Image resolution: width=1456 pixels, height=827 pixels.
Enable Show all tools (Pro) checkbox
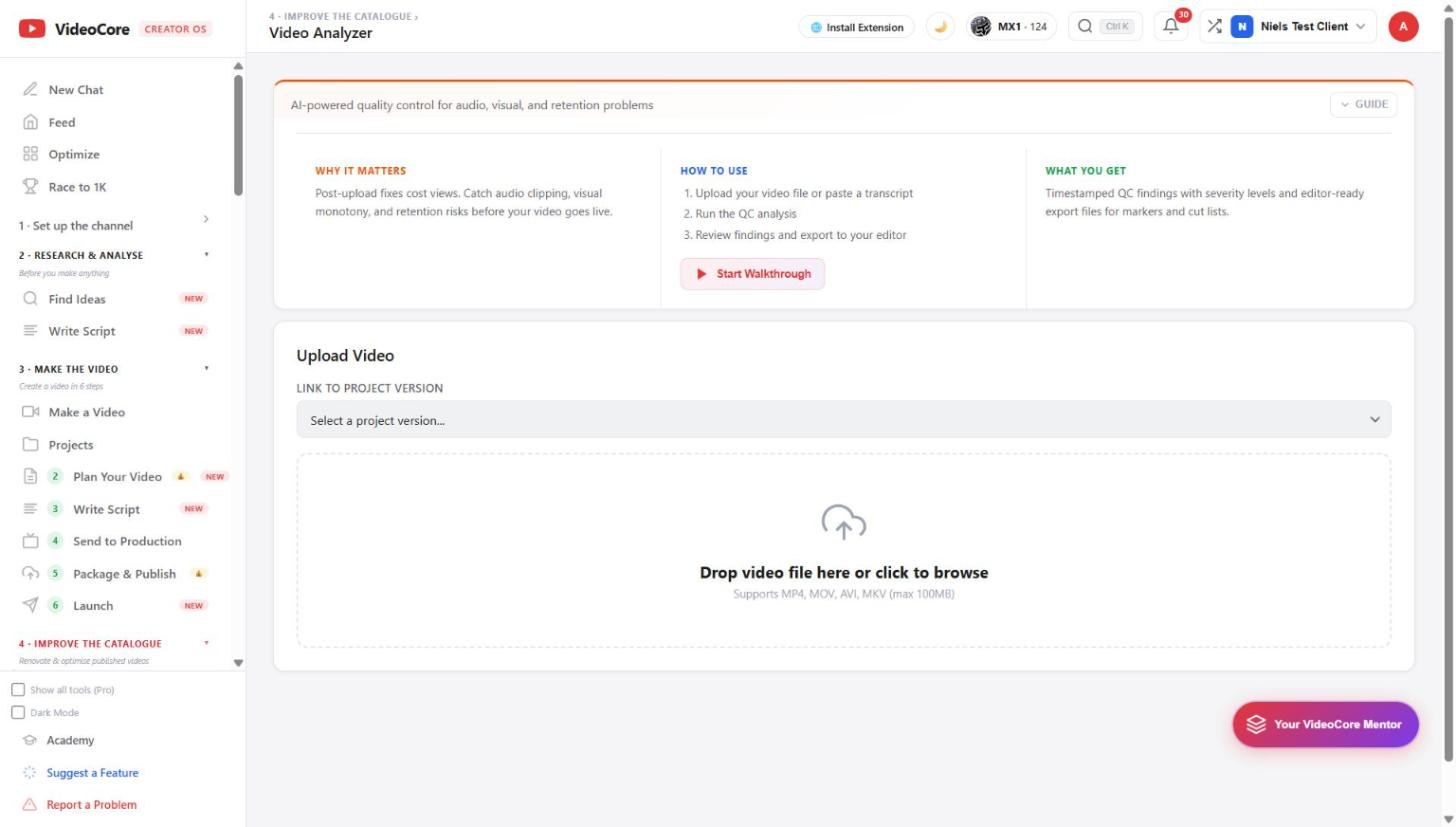click(18, 690)
